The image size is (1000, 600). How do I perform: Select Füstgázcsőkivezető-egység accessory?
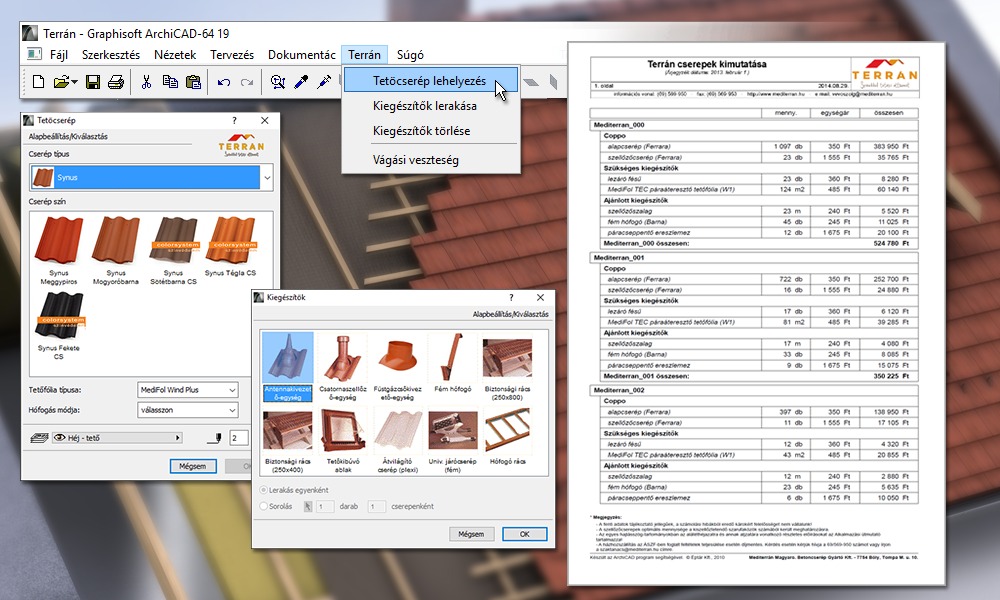(x=397, y=367)
